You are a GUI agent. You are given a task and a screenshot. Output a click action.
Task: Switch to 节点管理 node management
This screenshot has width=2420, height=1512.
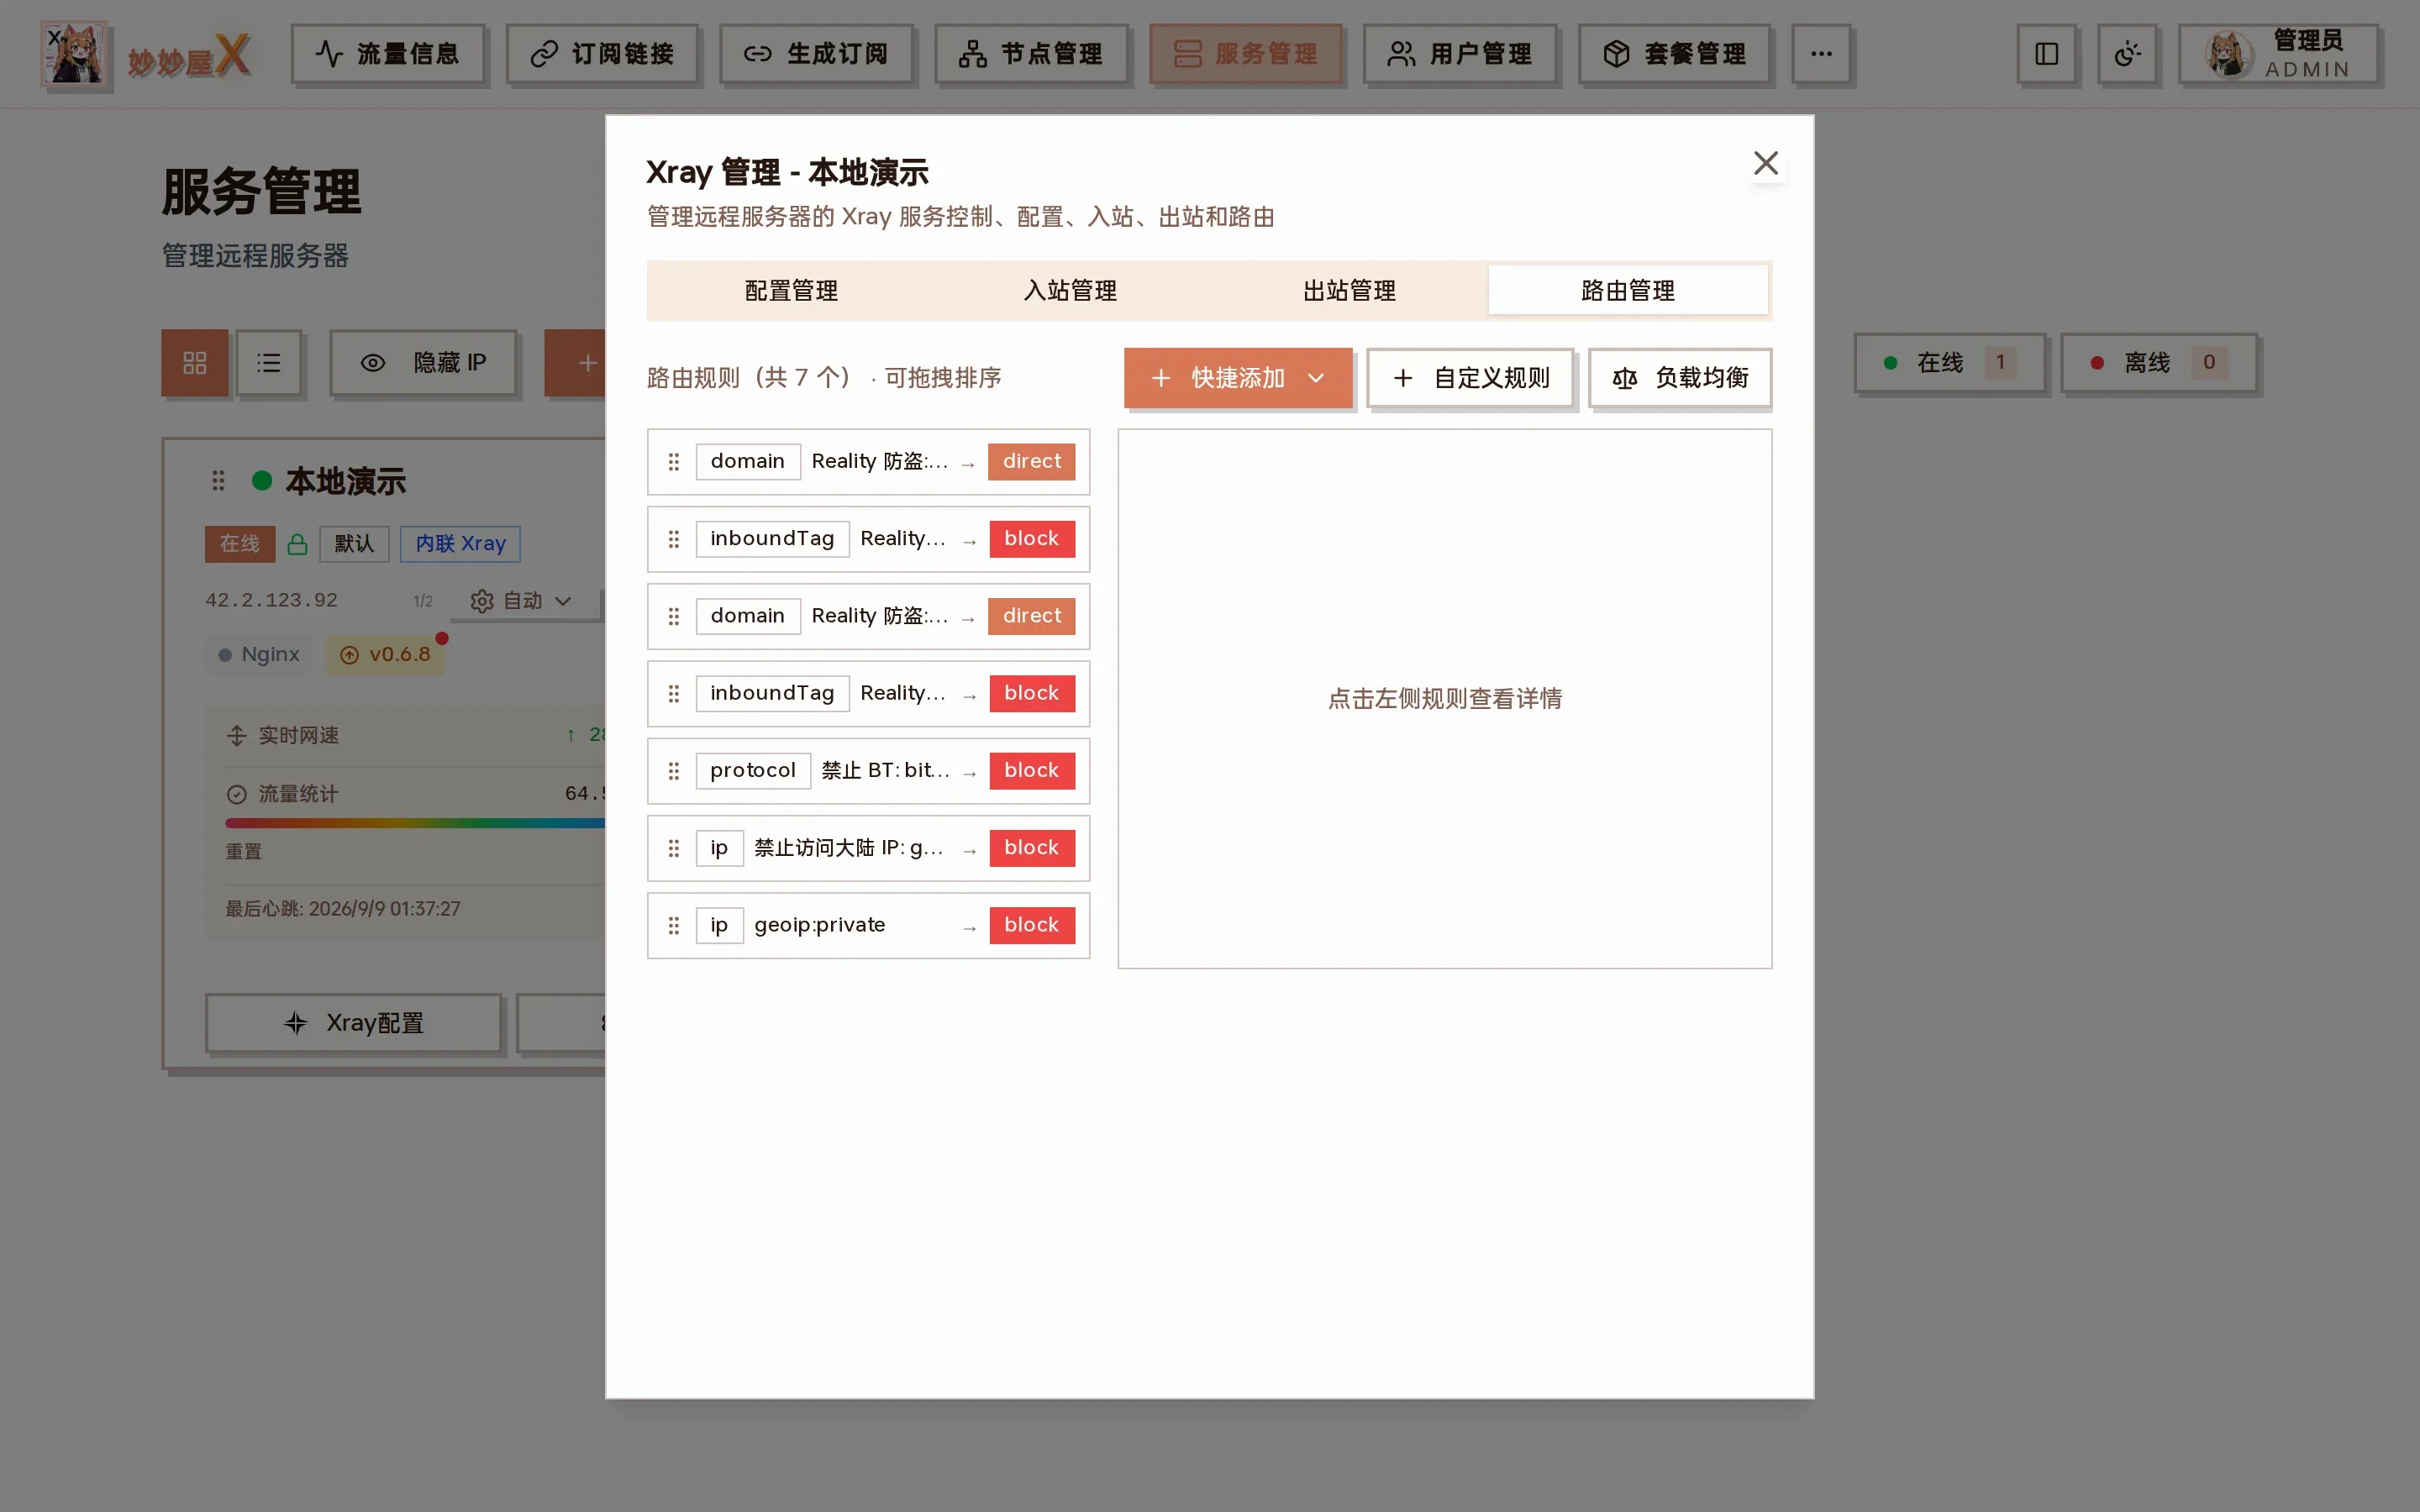[x=1031, y=54]
